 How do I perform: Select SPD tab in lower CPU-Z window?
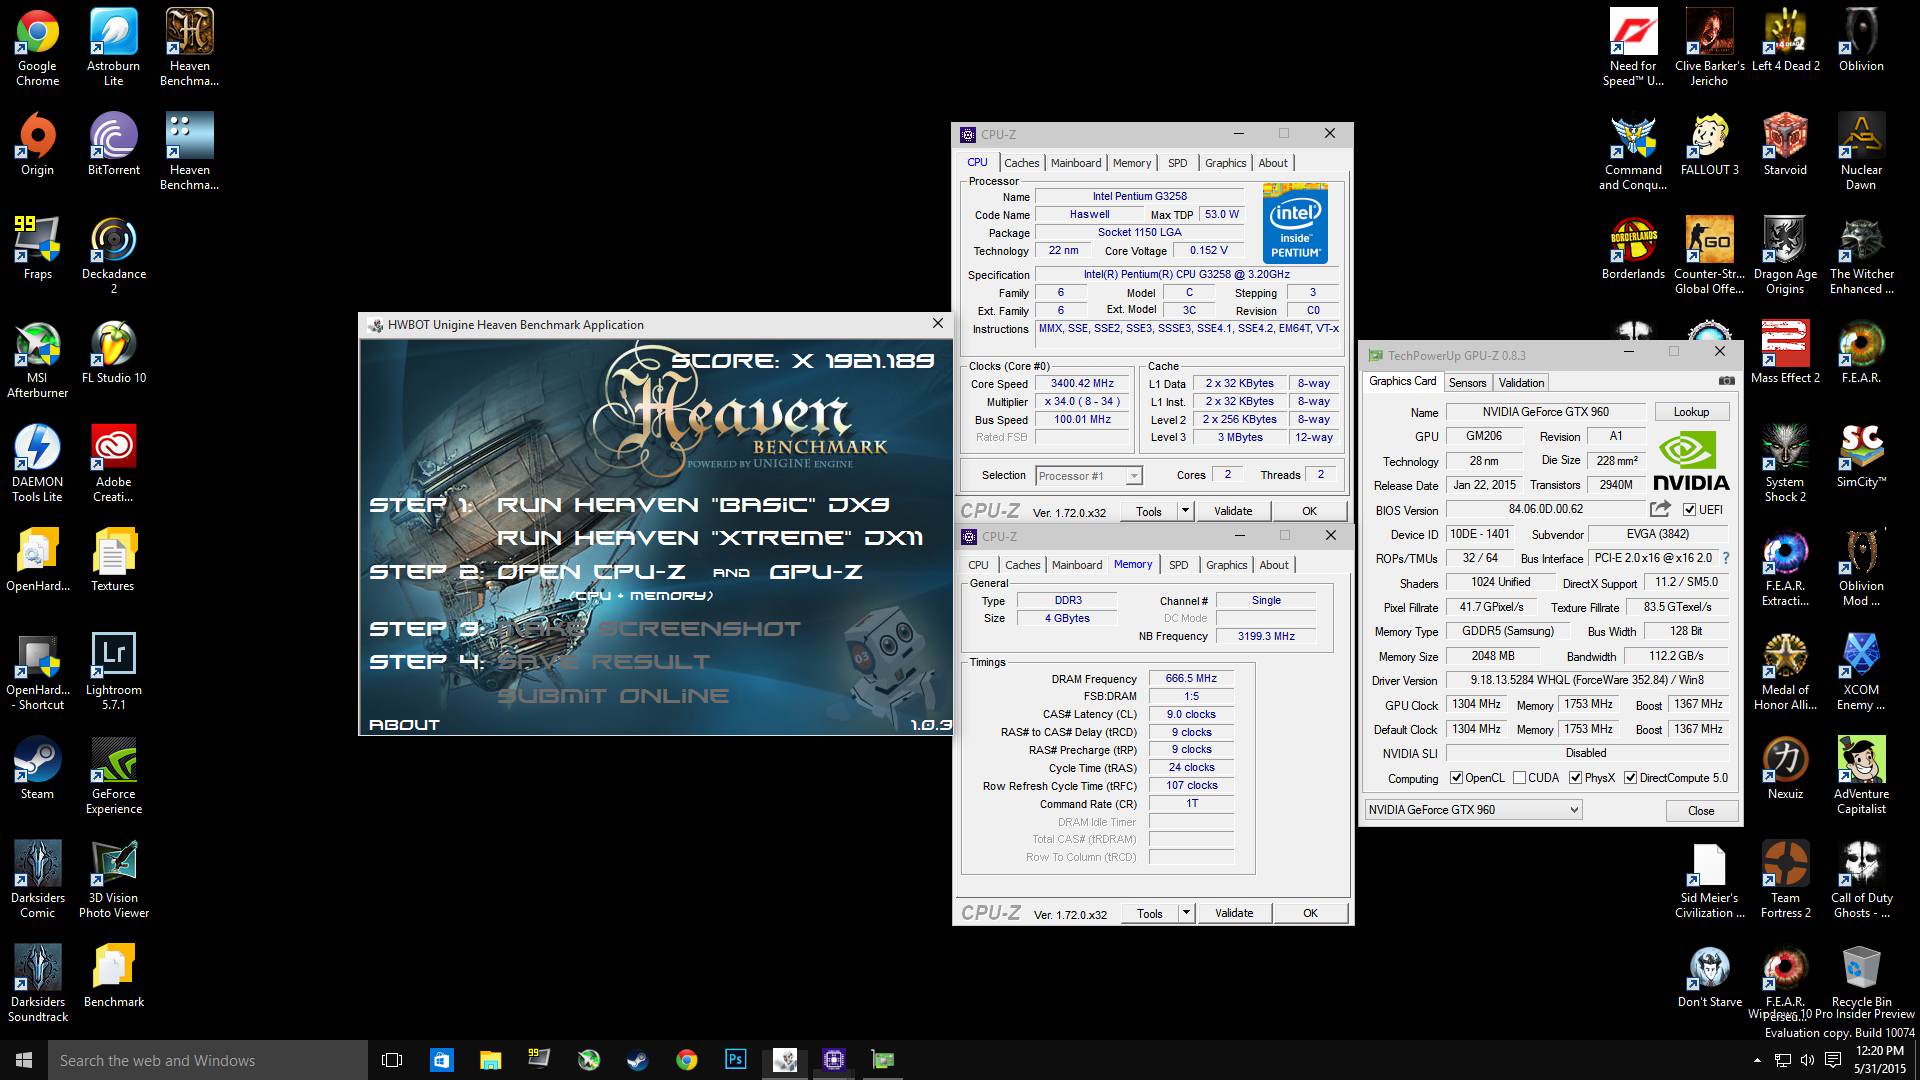point(1179,565)
